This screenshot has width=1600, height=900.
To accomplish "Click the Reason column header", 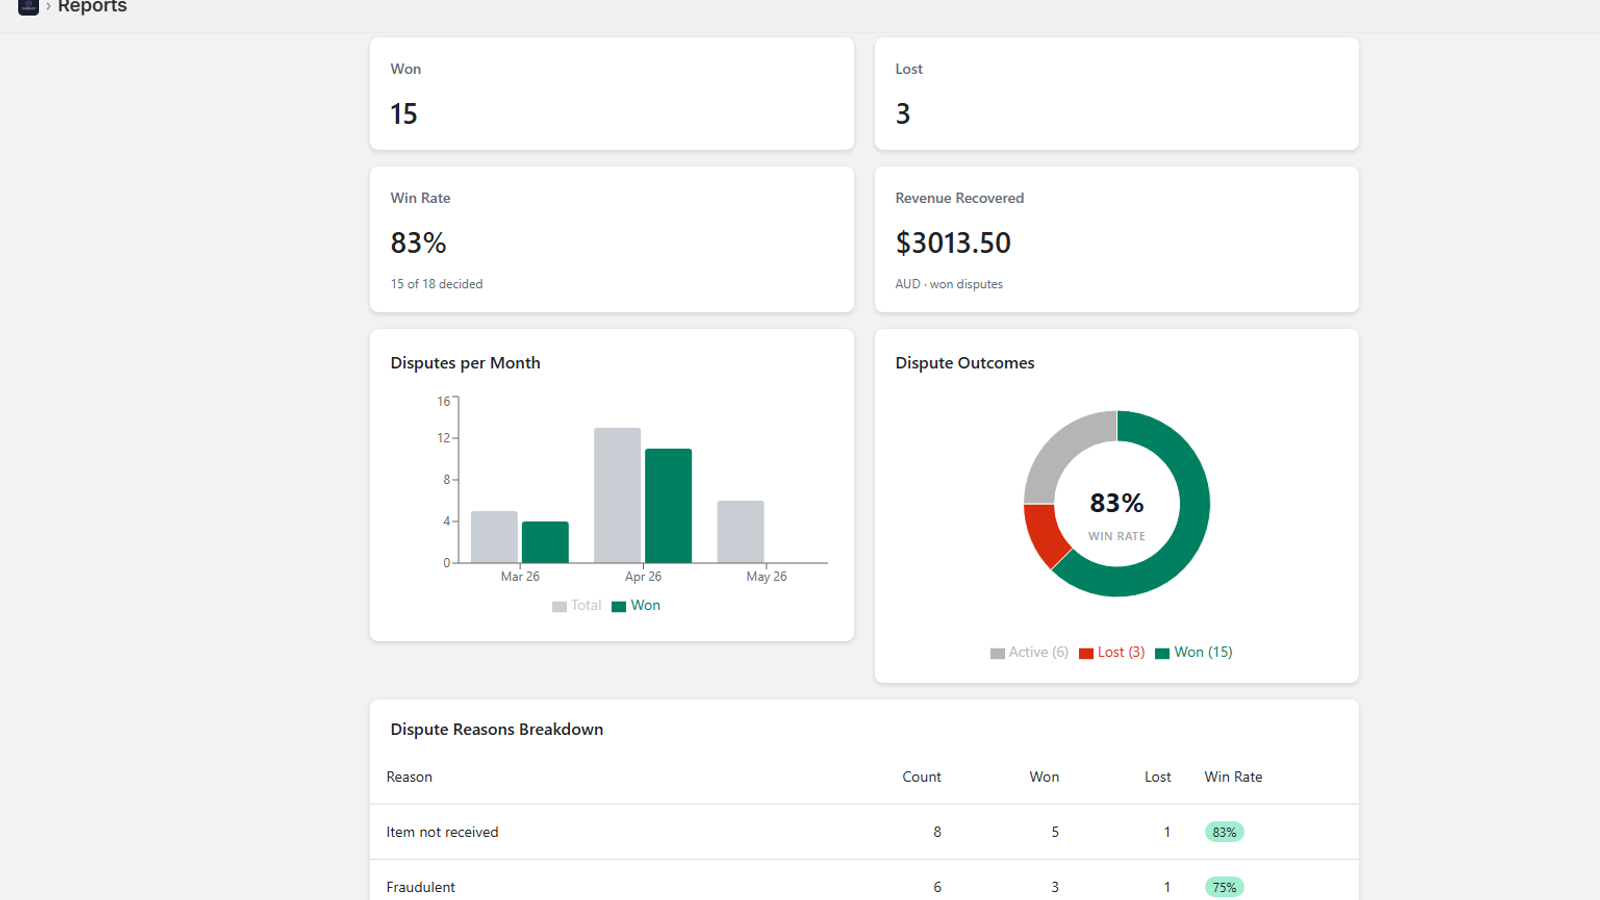I will (x=409, y=777).
